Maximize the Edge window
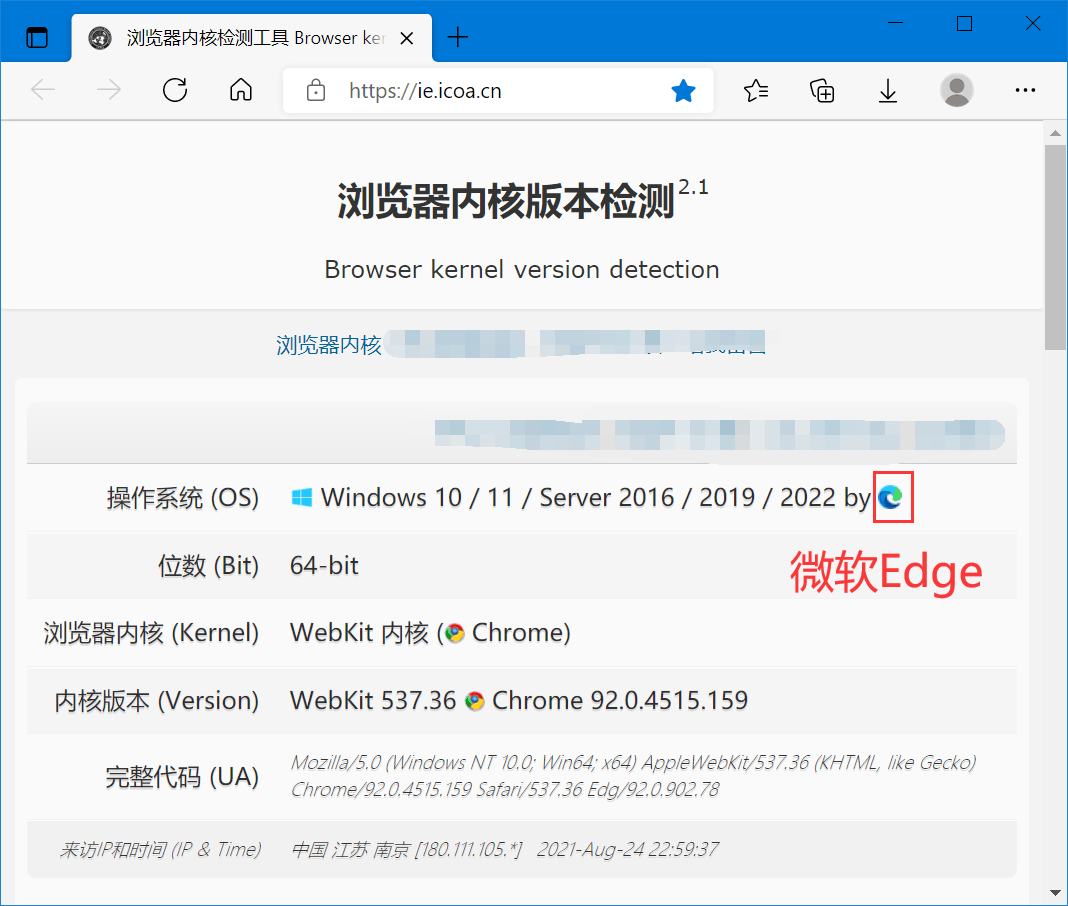Screen dimensions: 1068x906 click(x=964, y=24)
